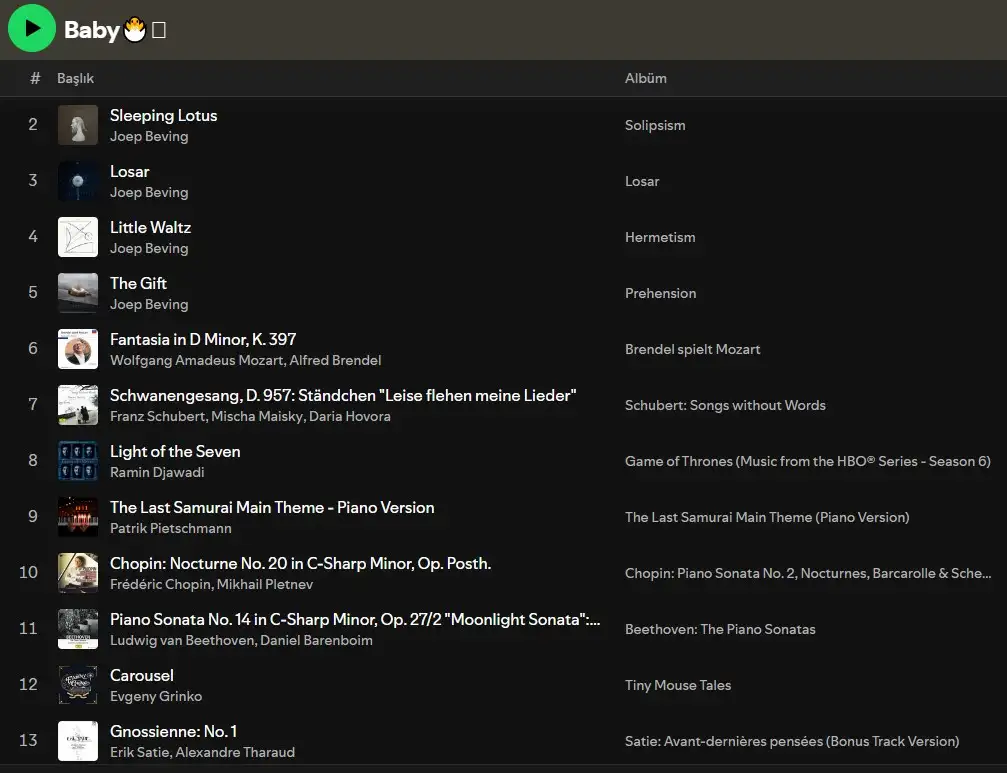Screen dimensions: 1007x773
Task: Open Joep Beving artist under The Gift
Action: 149,304
